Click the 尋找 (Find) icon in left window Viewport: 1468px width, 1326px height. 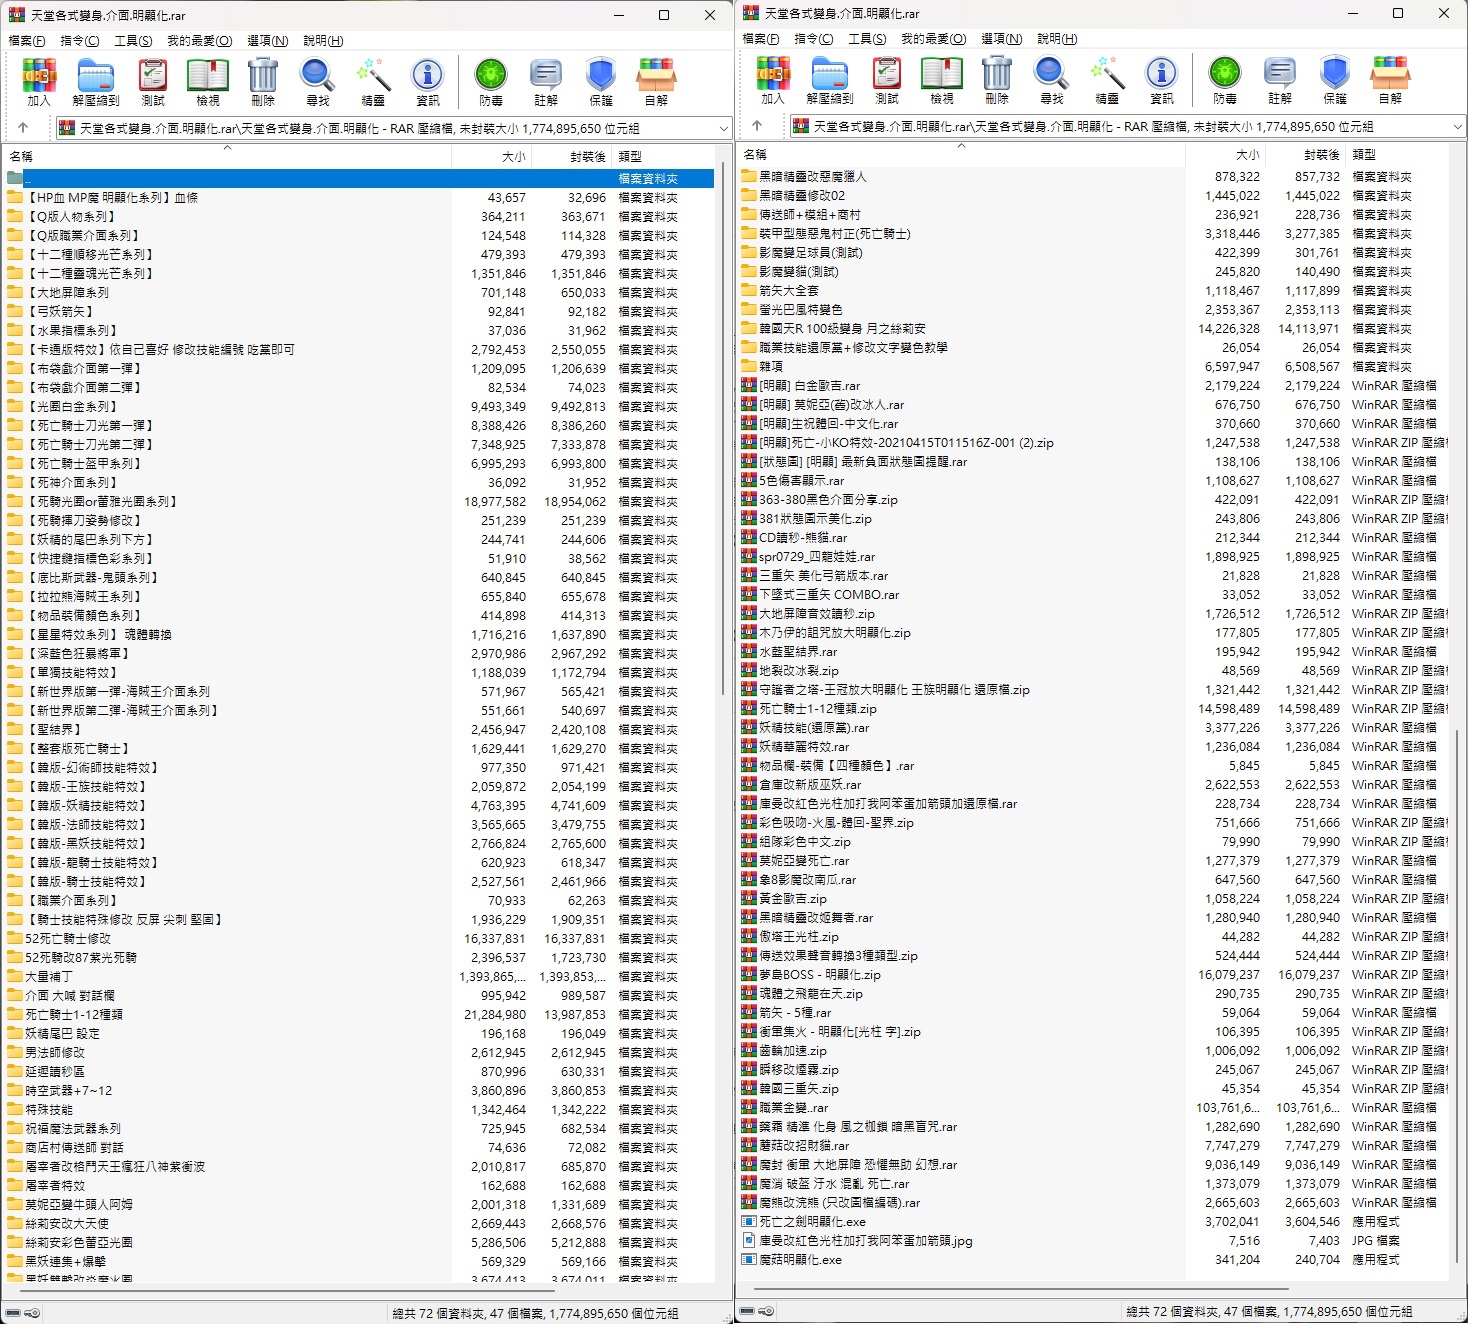point(318,82)
